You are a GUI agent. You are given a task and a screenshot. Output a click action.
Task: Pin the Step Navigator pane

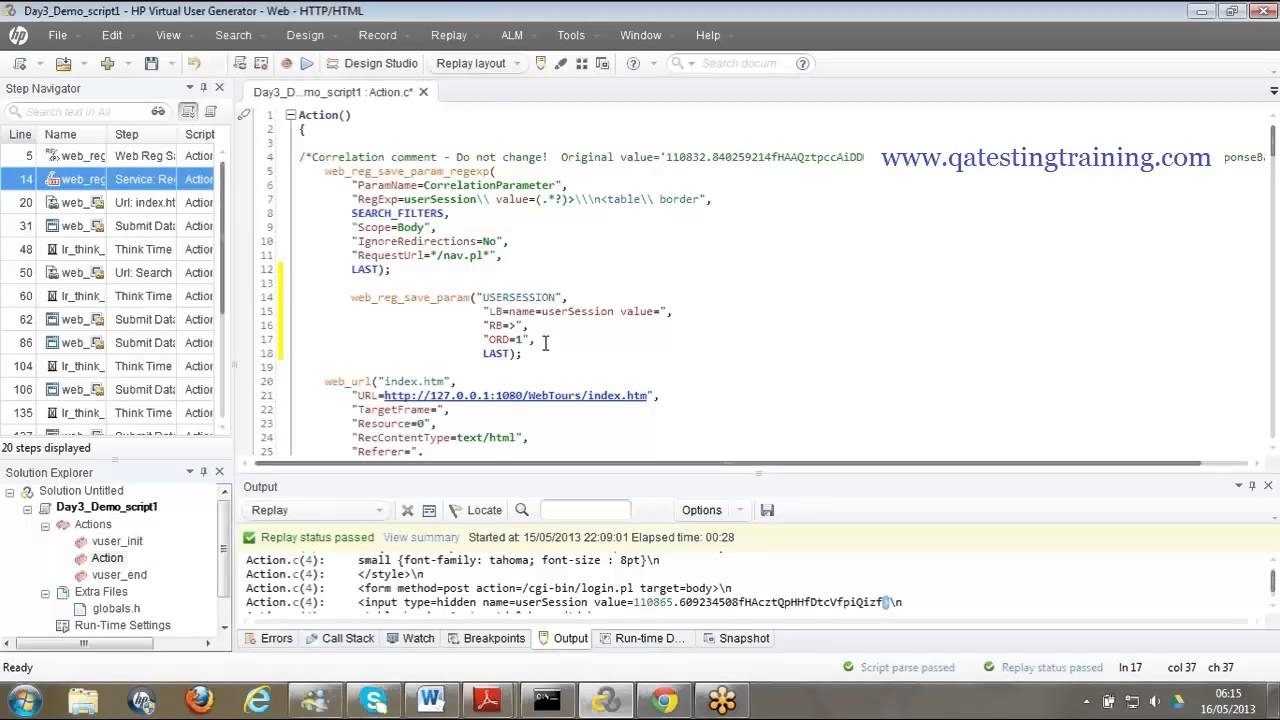pyautogui.click(x=204, y=88)
